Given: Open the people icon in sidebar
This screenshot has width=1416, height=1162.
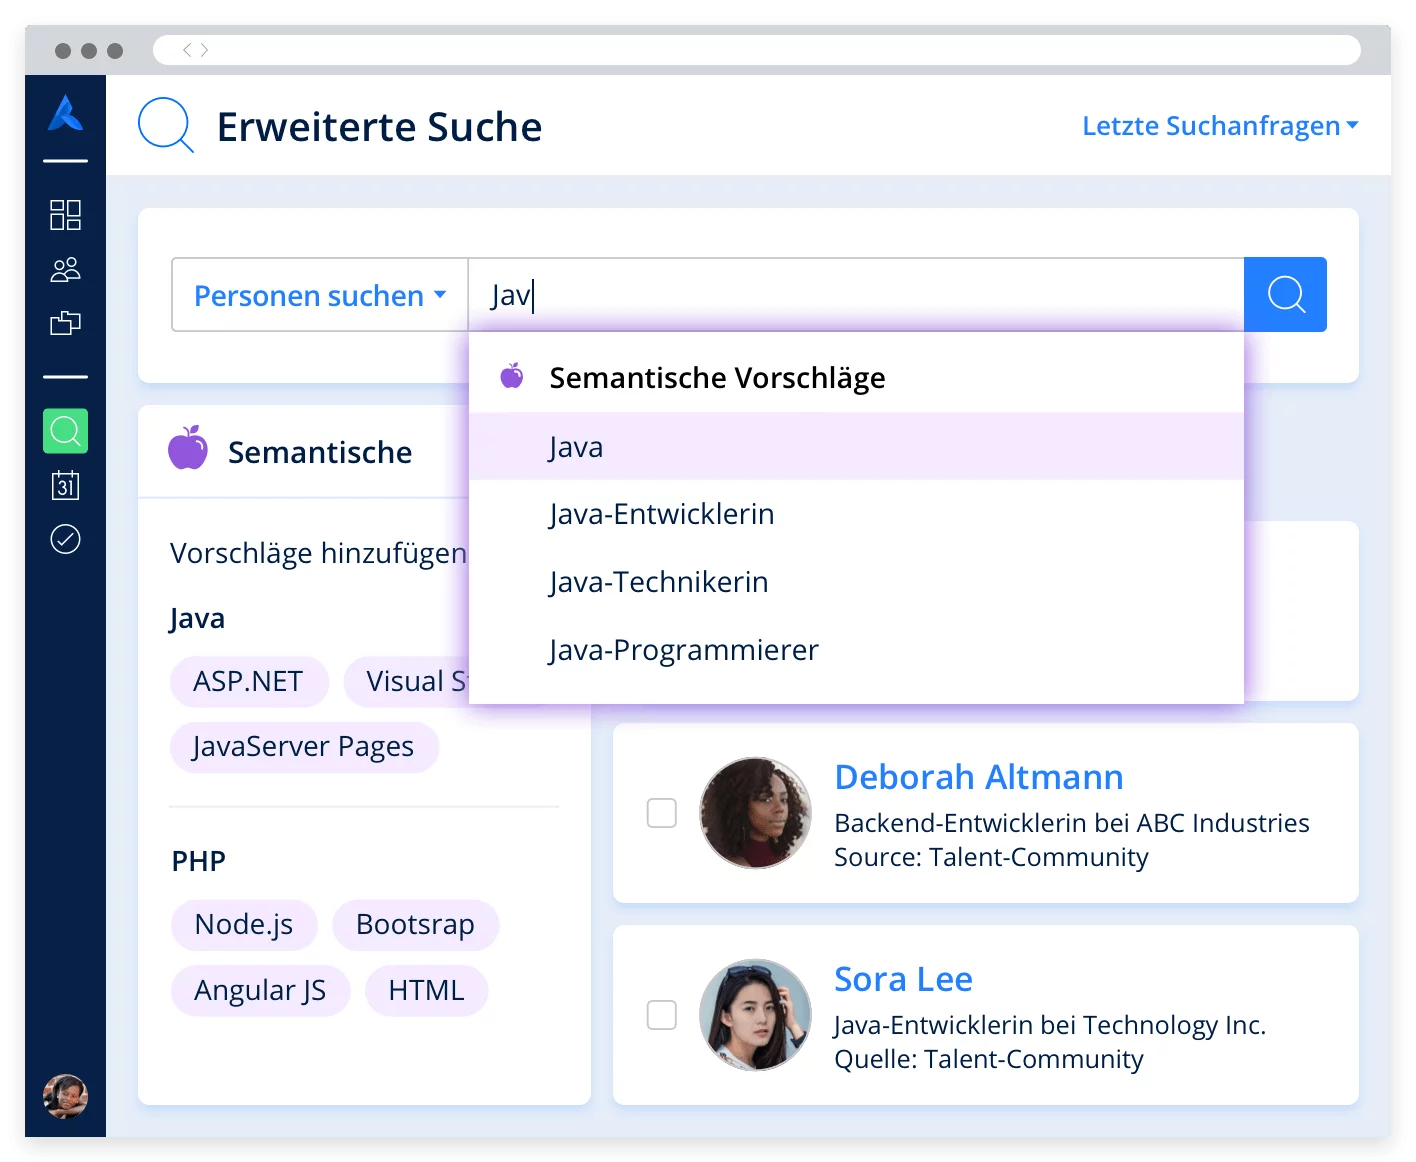Looking at the screenshot, I should pyautogui.click(x=66, y=269).
